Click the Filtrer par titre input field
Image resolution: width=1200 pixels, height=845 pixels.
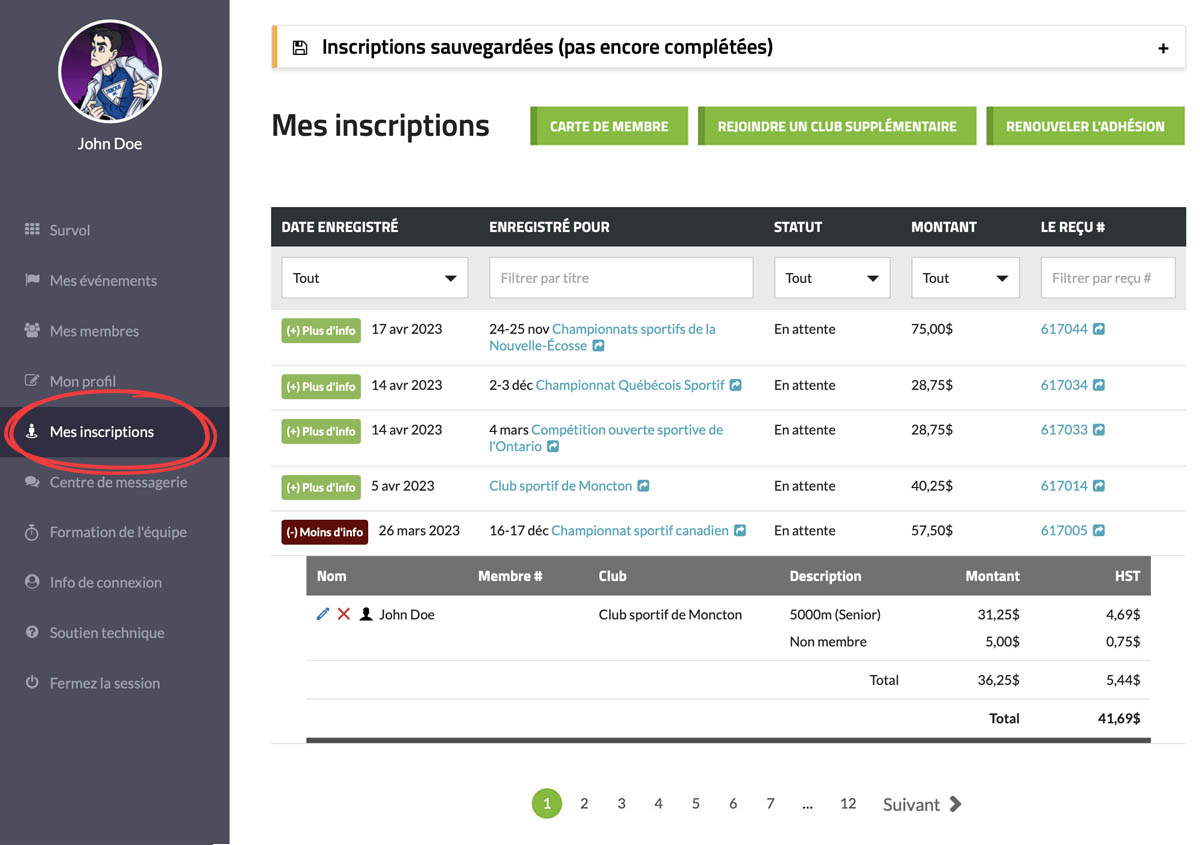[620, 278]
